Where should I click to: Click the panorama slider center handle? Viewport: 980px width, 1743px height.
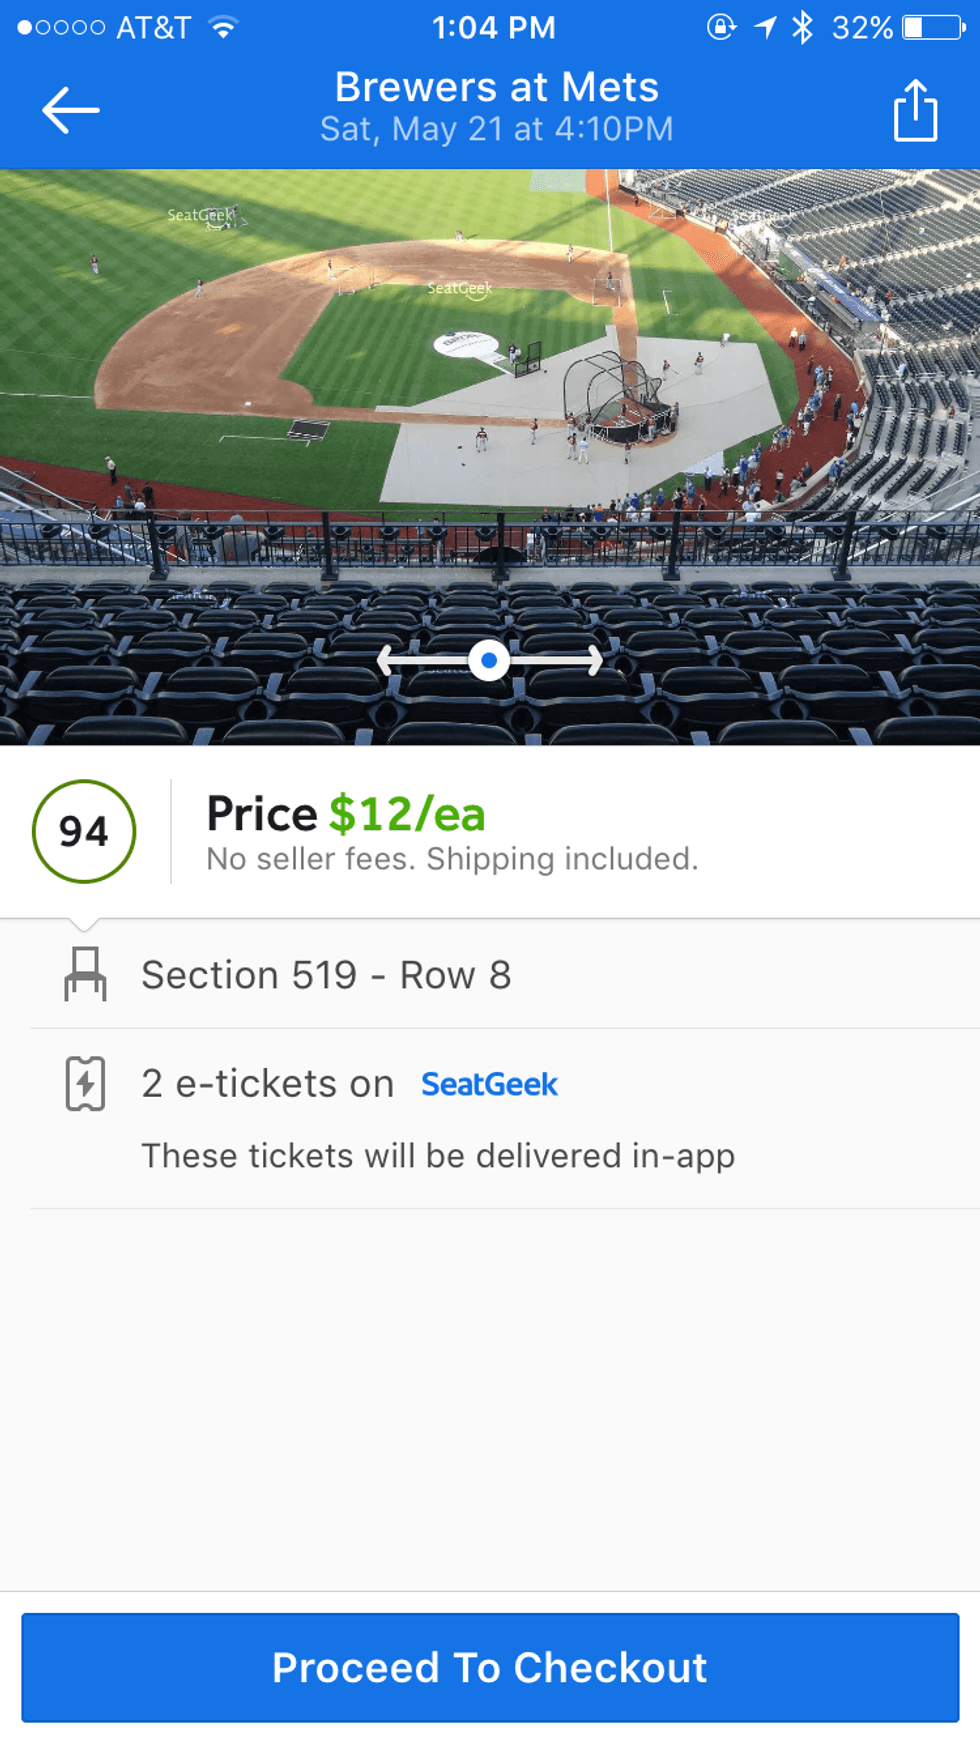click(489, 660)
